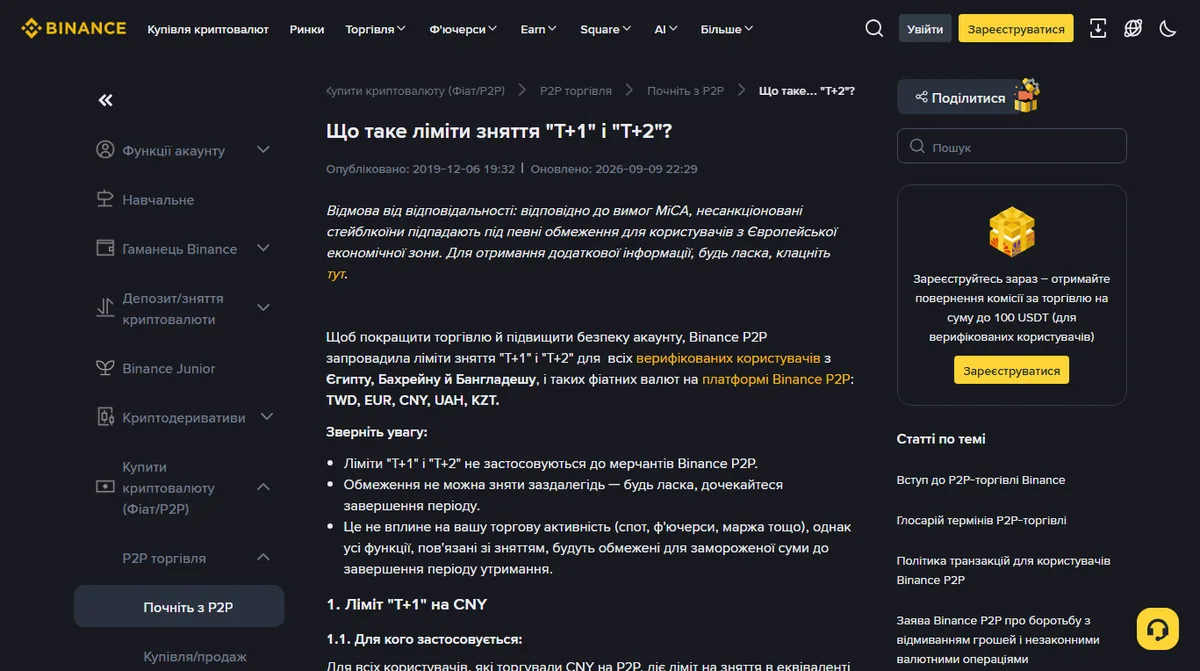Open Купівля криптовалют menu item

tap(208, 29)
